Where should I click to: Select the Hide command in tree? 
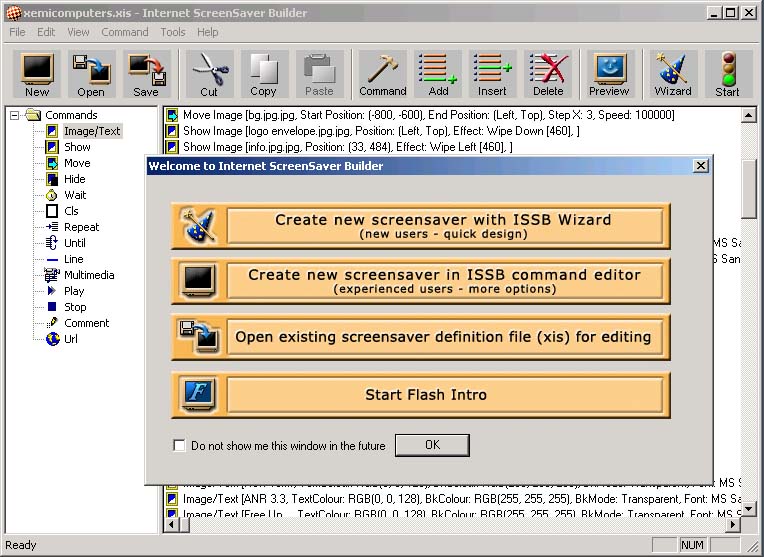coord(75,179)
